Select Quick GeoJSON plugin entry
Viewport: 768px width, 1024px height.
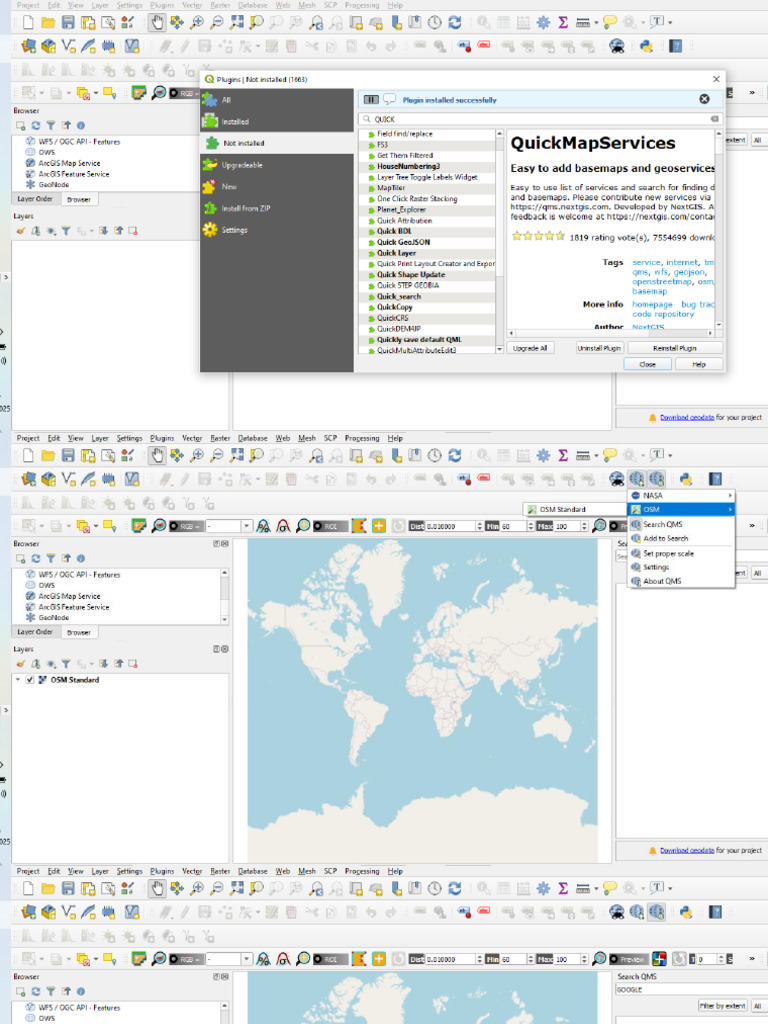403,242
